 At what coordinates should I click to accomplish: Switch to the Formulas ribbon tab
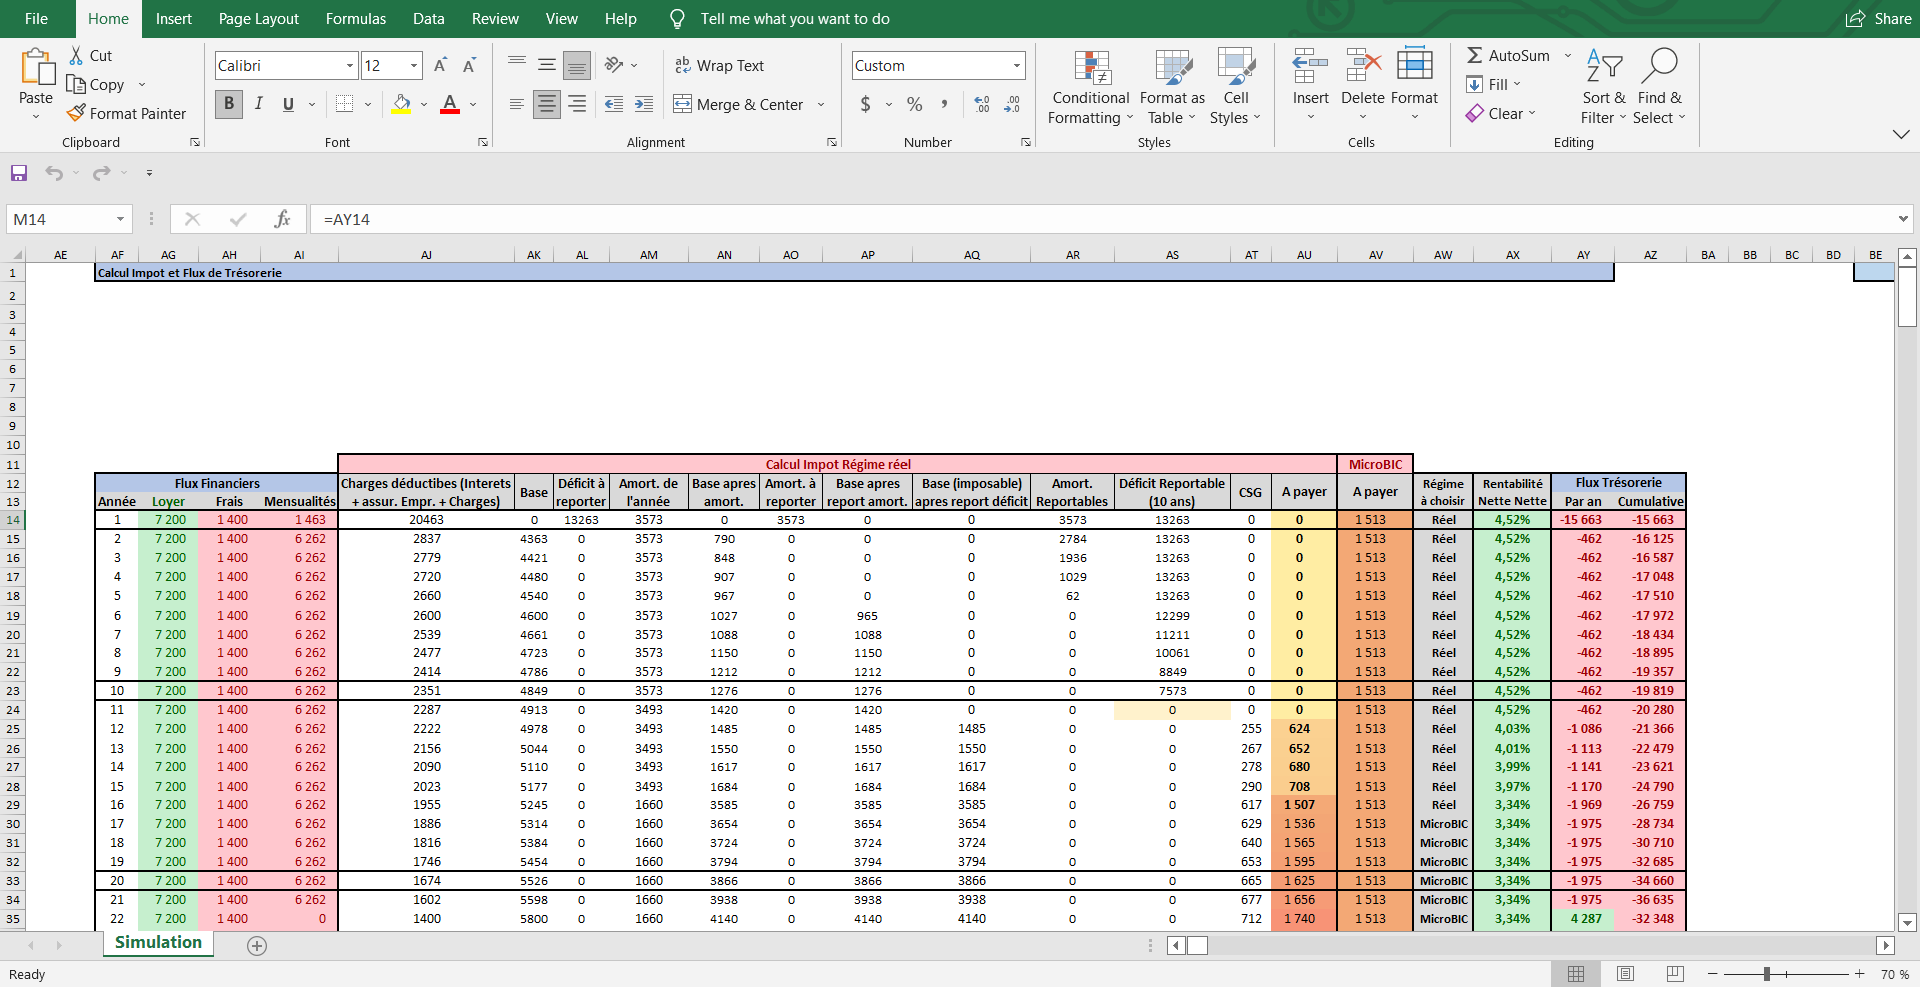[355, 19]
